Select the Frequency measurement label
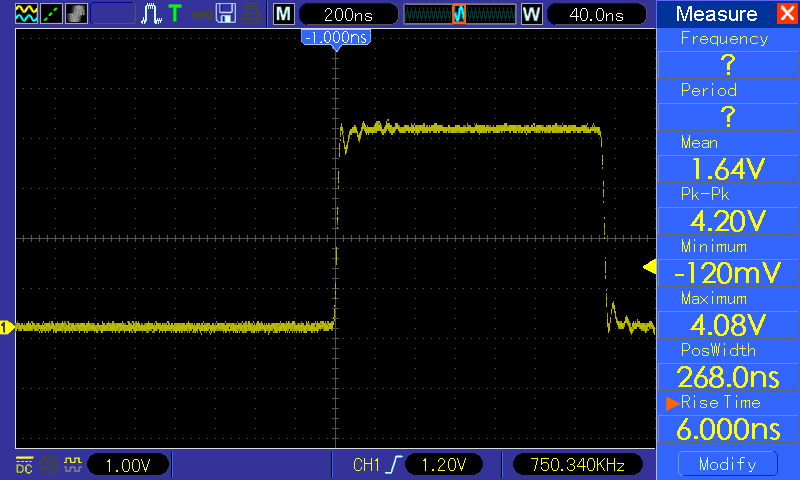Image resolution: width=800 pixels, height=480 pixels. [724, 39]
